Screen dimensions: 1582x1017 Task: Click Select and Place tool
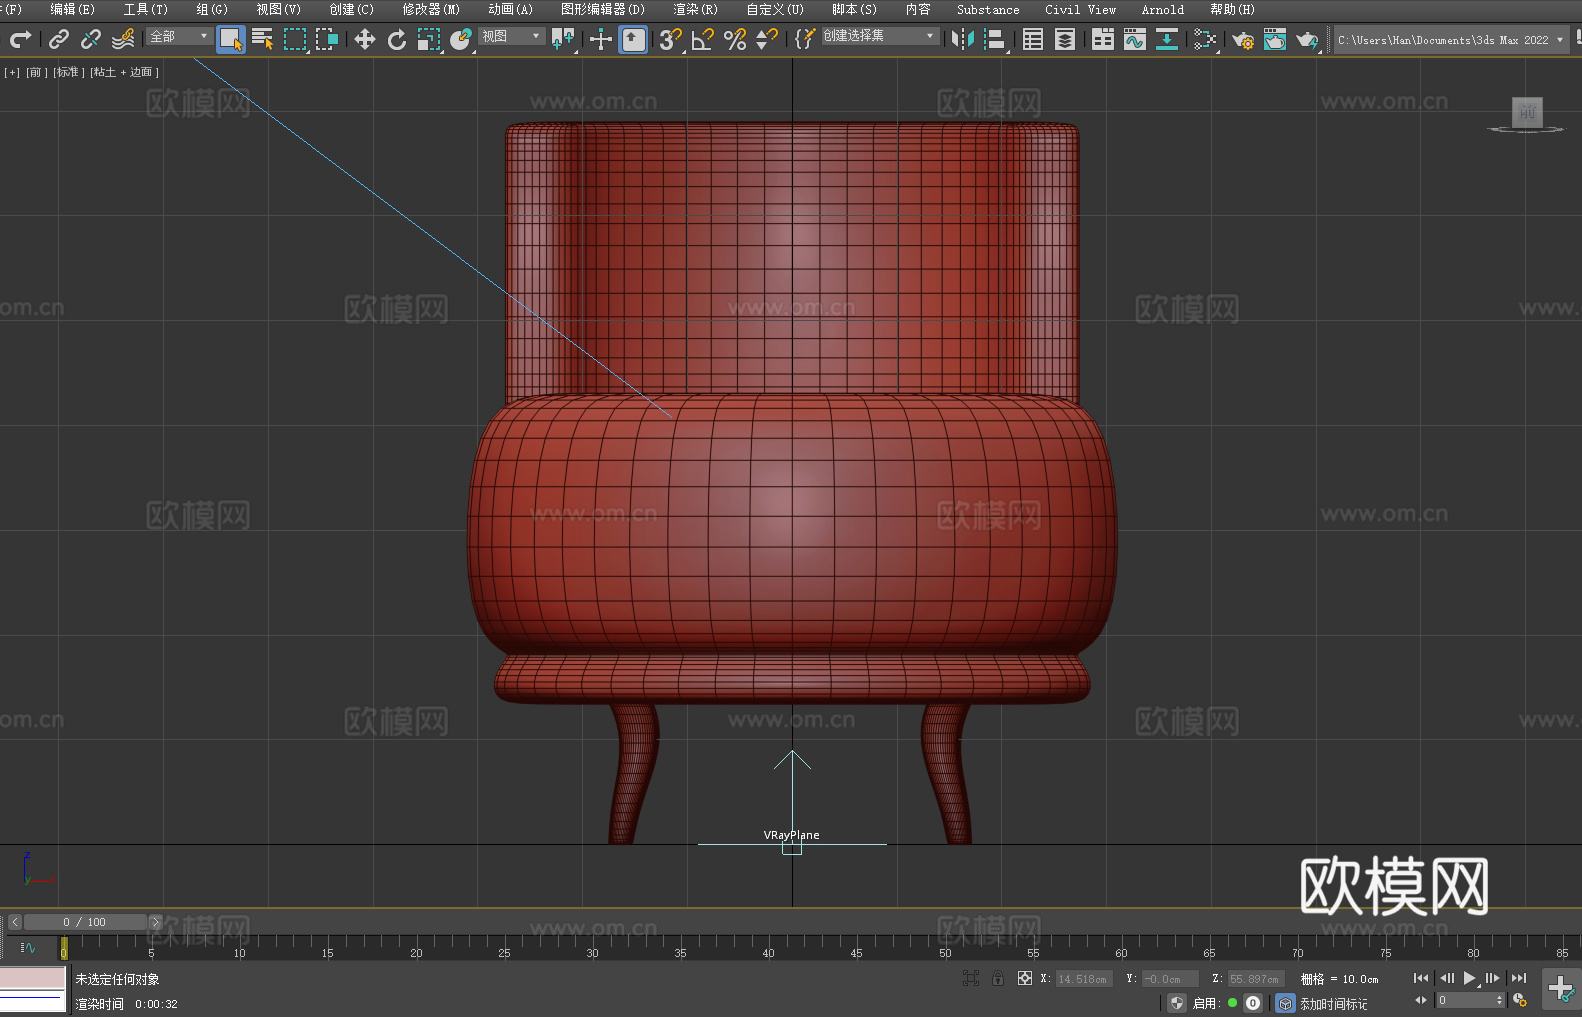pyautogui.click(x=461, y=39)
